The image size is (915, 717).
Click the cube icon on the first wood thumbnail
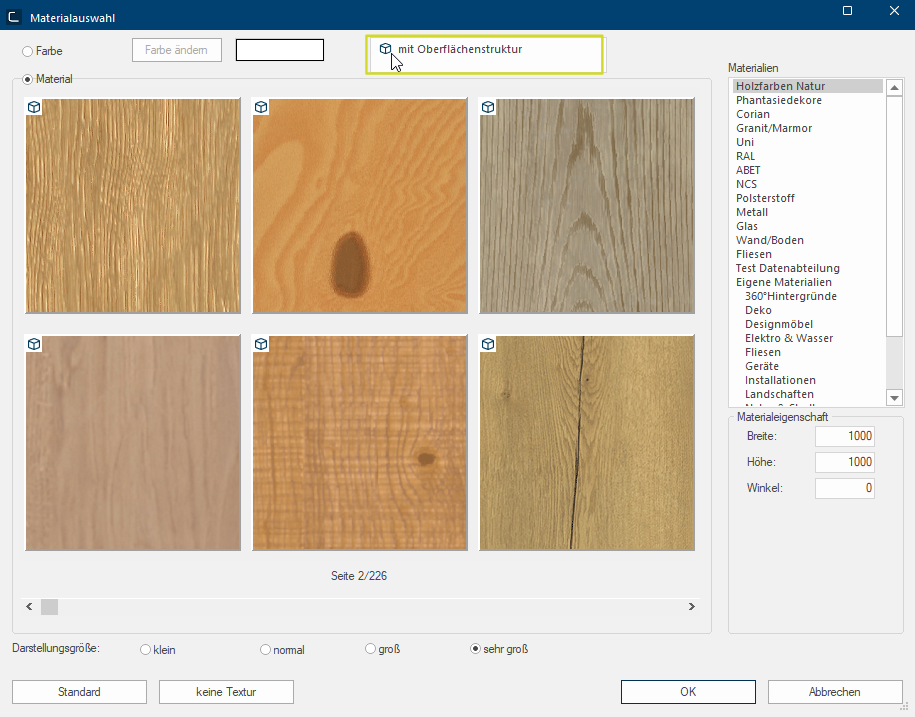coord(34,107)
